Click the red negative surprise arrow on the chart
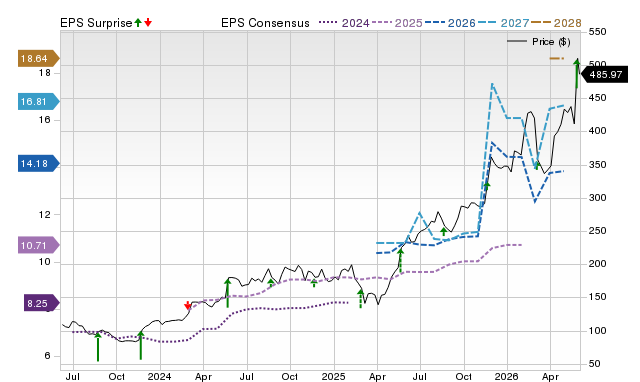 187,305
